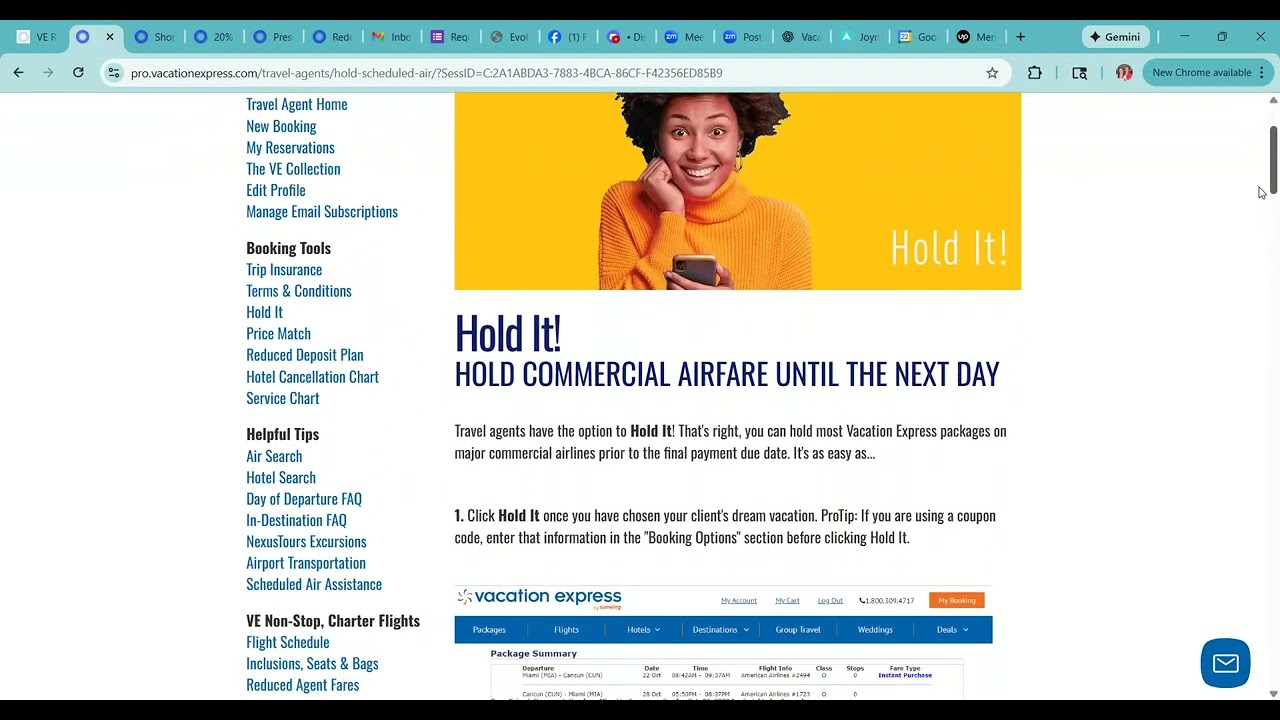Open the Gemini button
Image resolution: width=1280 pixels, height=720 pixels.
(x=1114, y=37)
